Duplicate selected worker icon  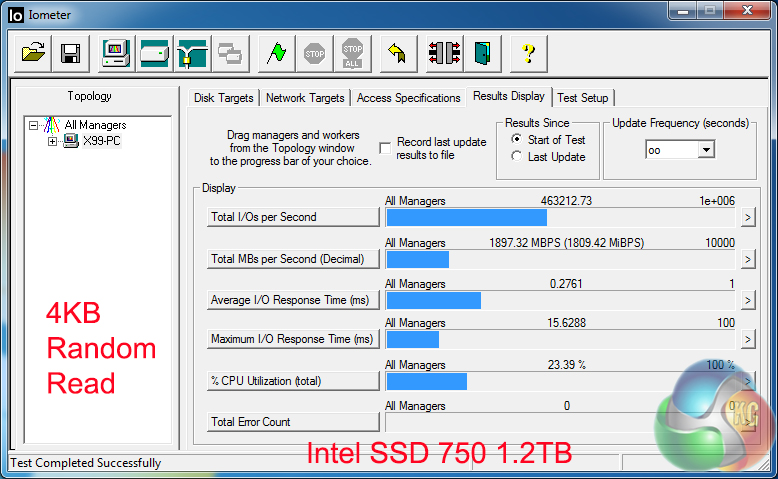coord(230,53)
